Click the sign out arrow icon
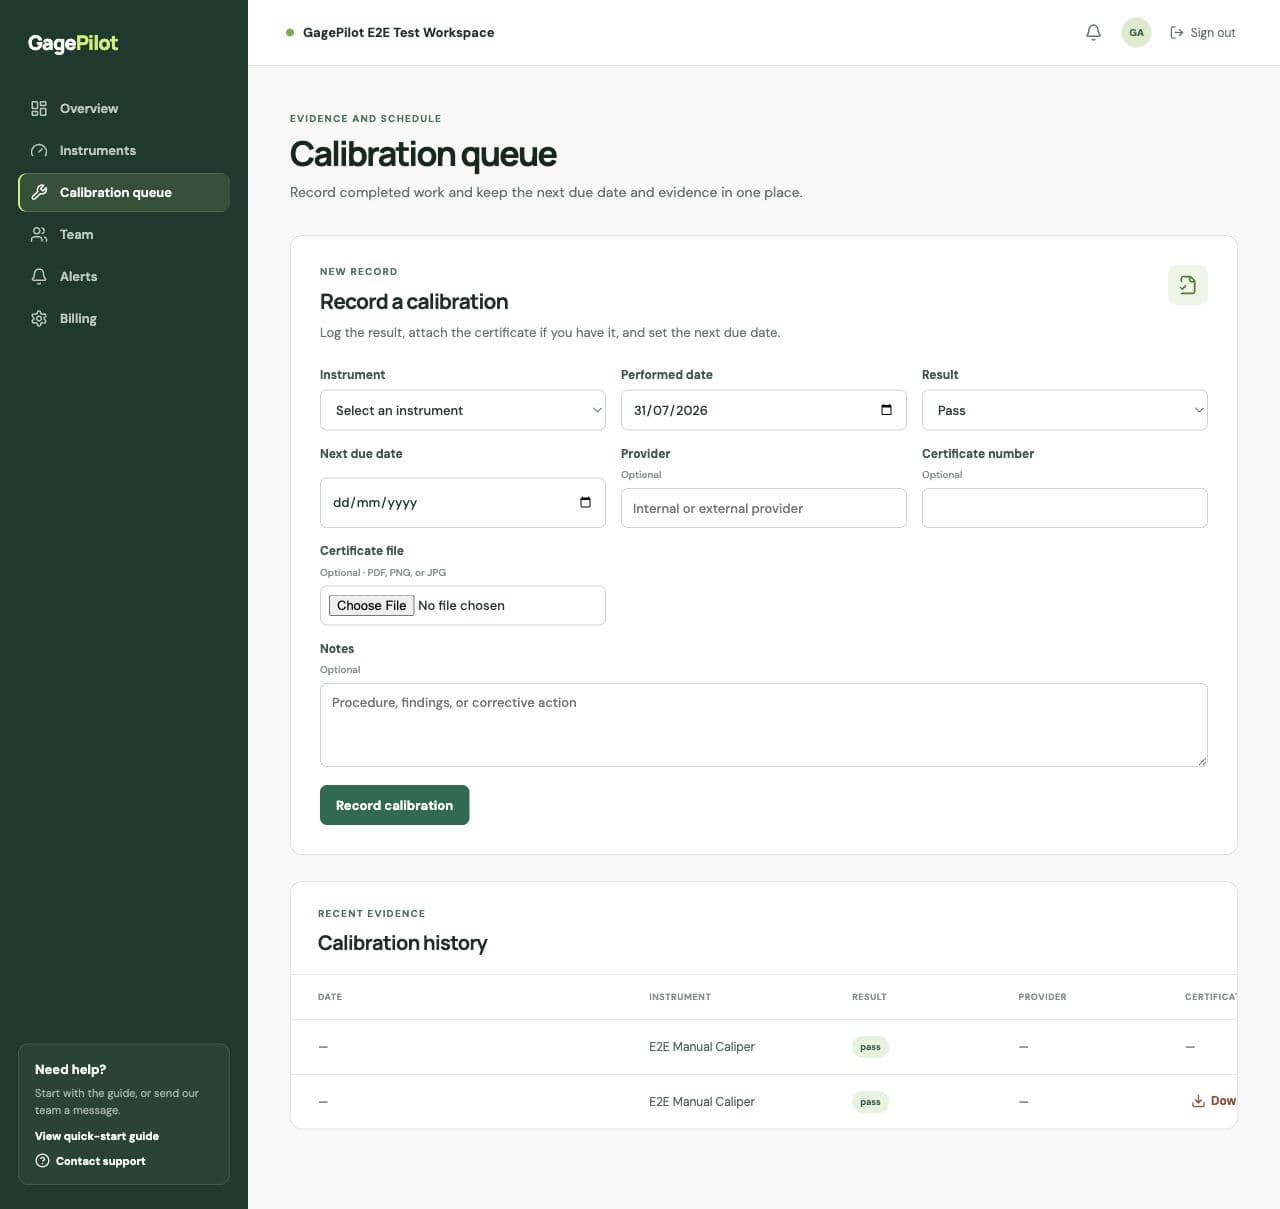Screen dimensions: 1280x1209 click(1177, 32)
